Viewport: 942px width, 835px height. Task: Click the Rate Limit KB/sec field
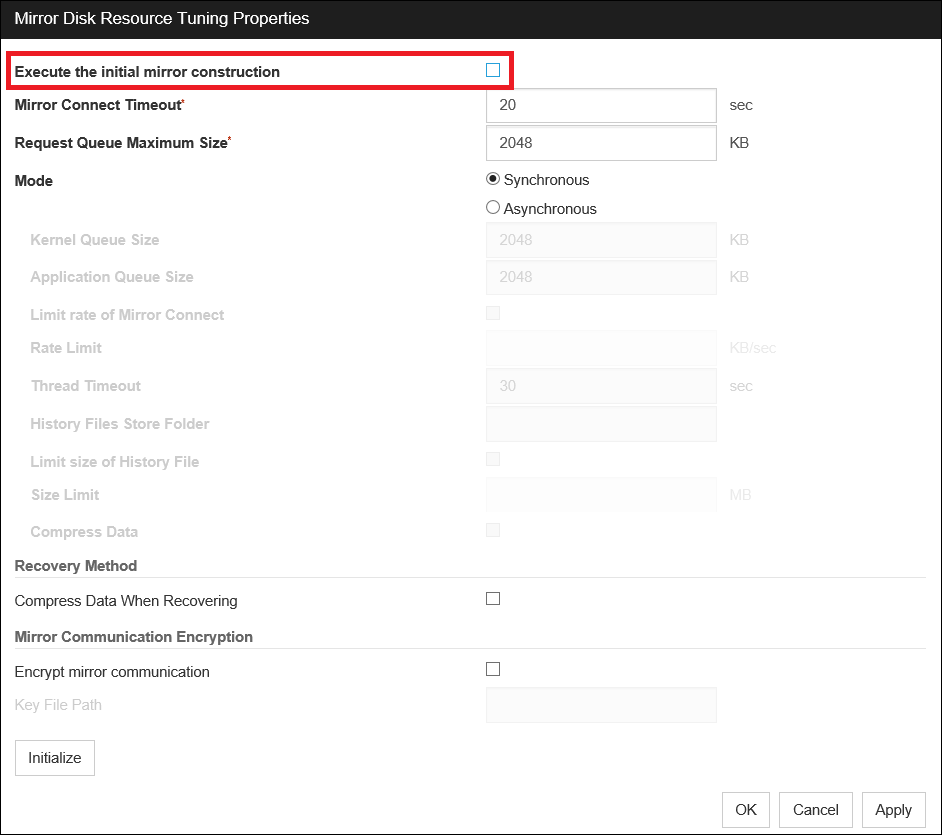point(600,348)
